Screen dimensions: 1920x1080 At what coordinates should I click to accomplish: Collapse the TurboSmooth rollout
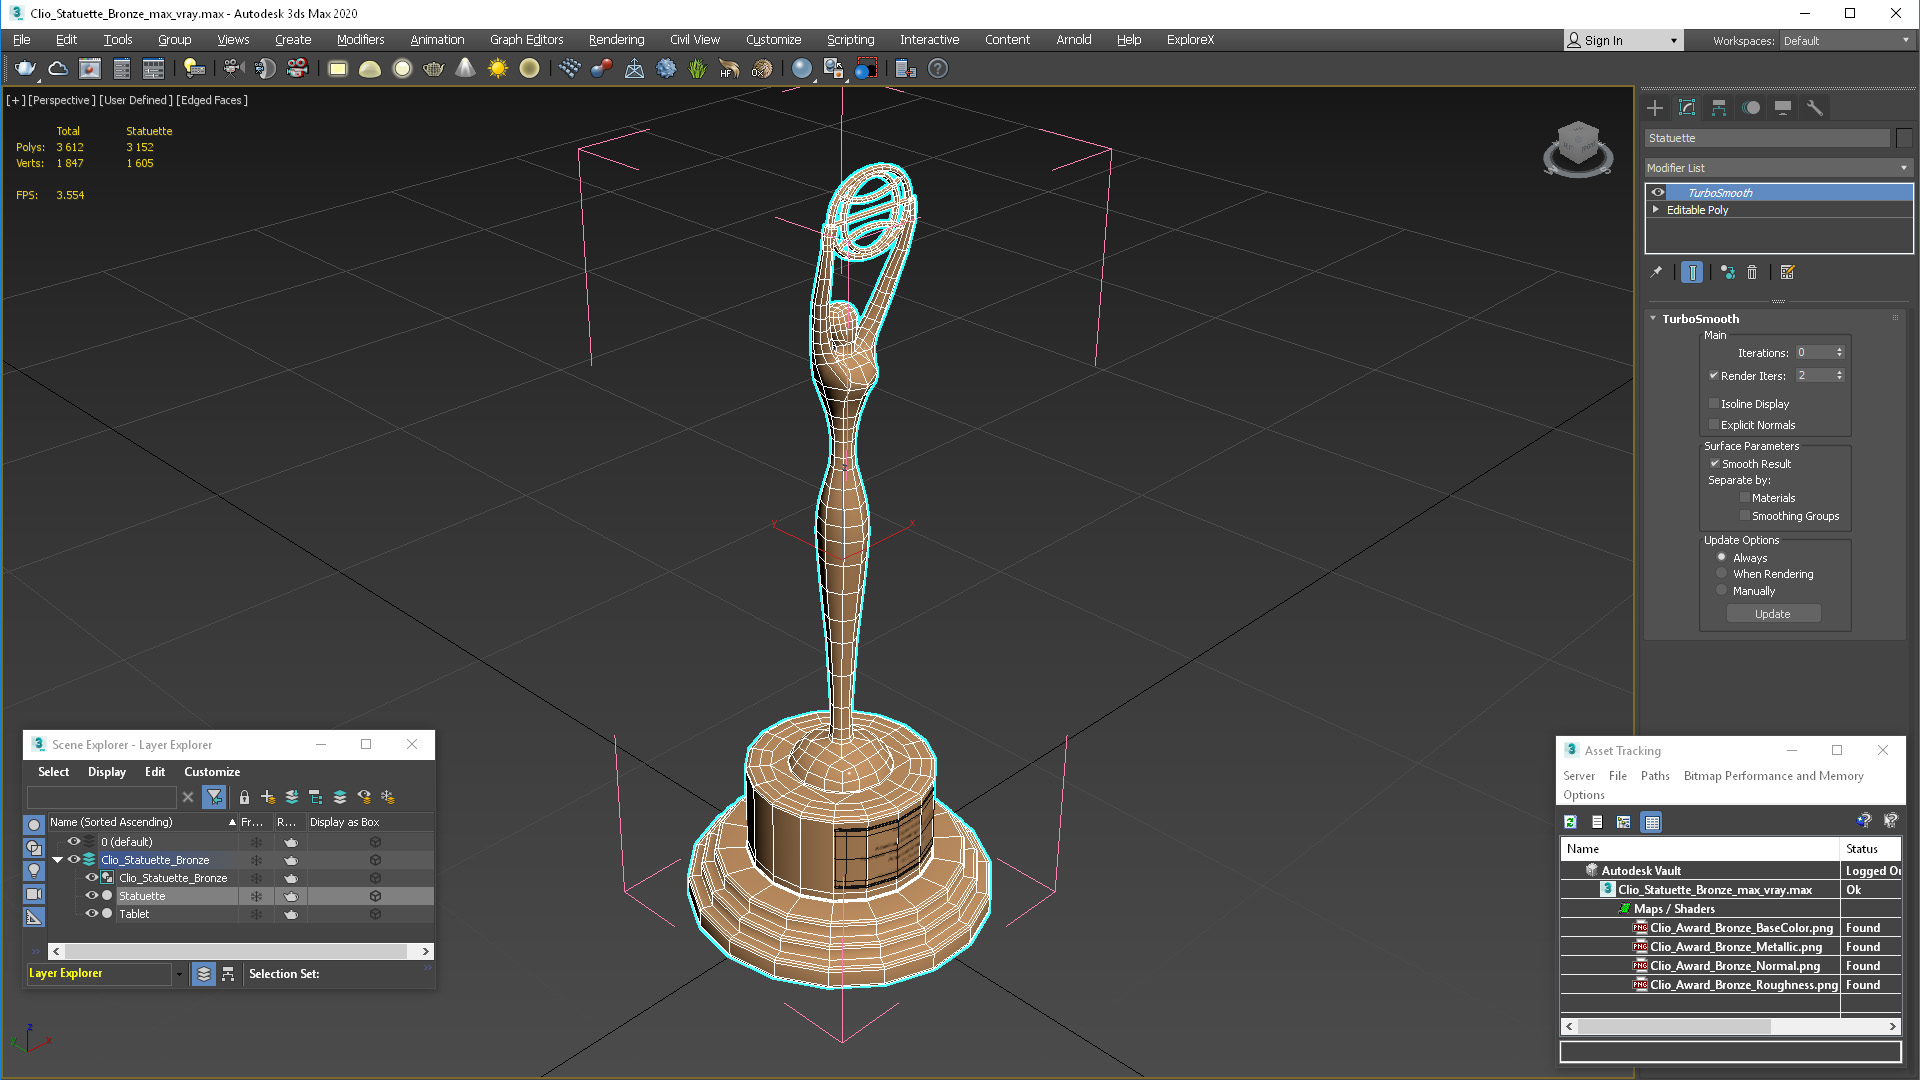pyautogui.click(x=1653, y=319)
